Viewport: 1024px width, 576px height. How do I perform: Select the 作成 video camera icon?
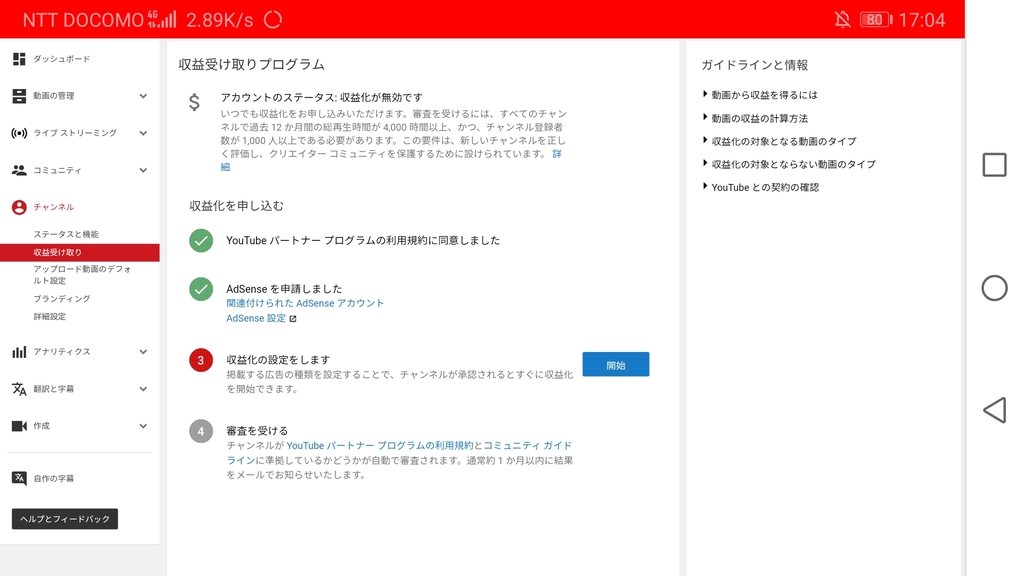(x=19, y=426)
